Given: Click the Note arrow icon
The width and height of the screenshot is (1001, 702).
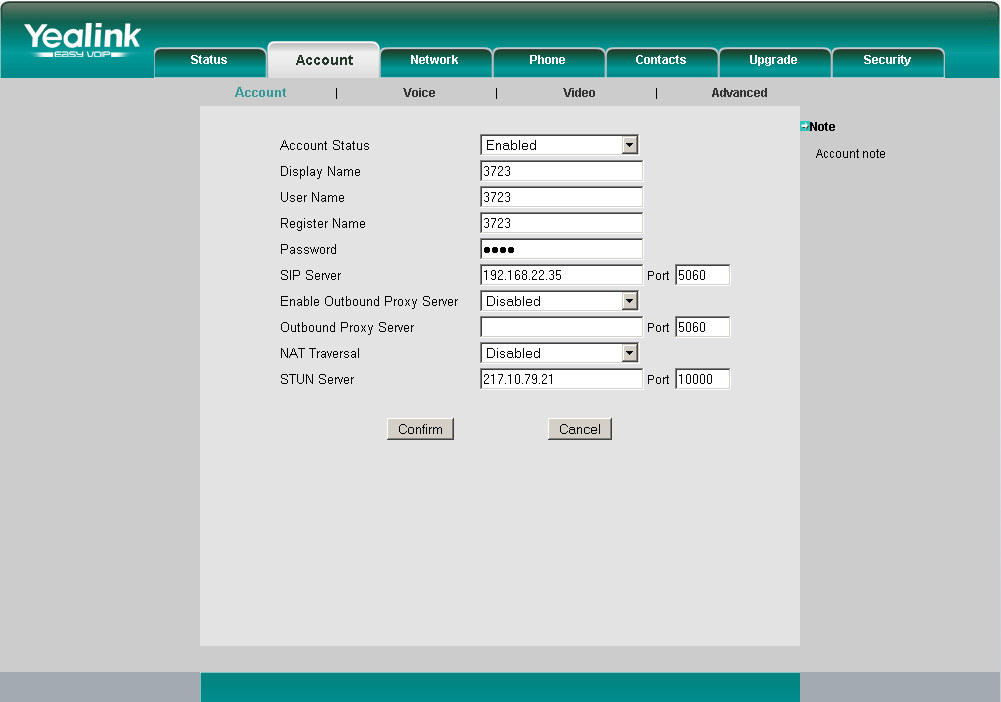Looking at the screenshot, I should pos(804,126).
